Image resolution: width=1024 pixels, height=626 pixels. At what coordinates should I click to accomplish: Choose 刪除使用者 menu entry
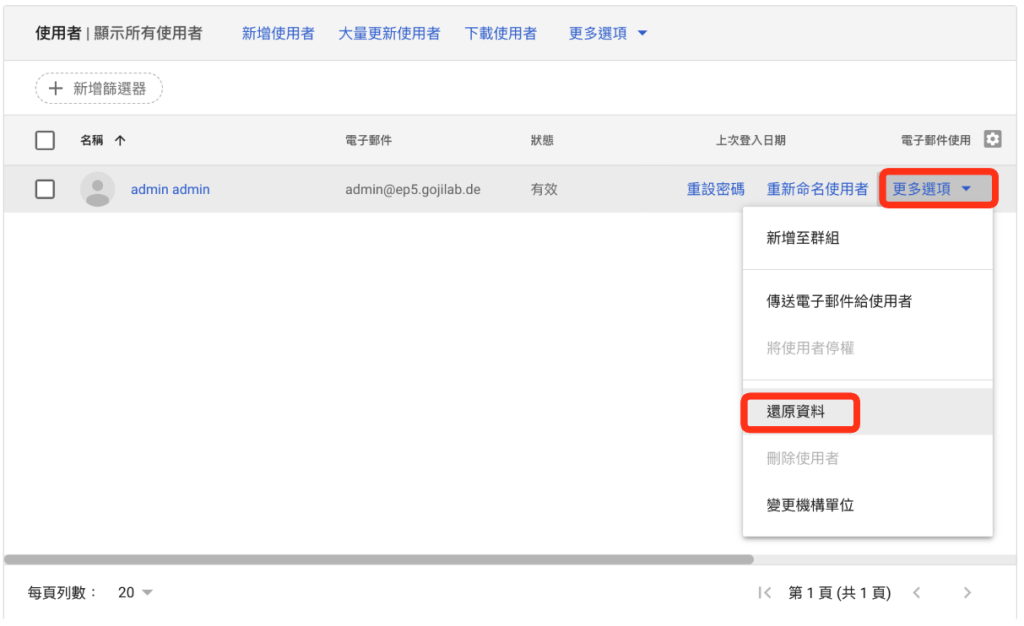coord(867,458)
